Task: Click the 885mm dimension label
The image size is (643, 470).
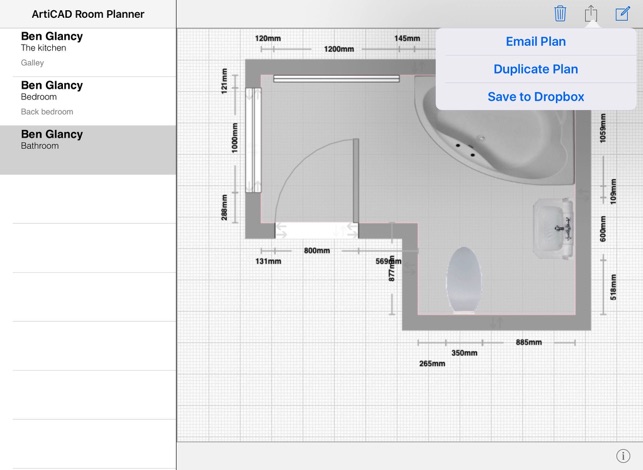Action: point(529,342)
